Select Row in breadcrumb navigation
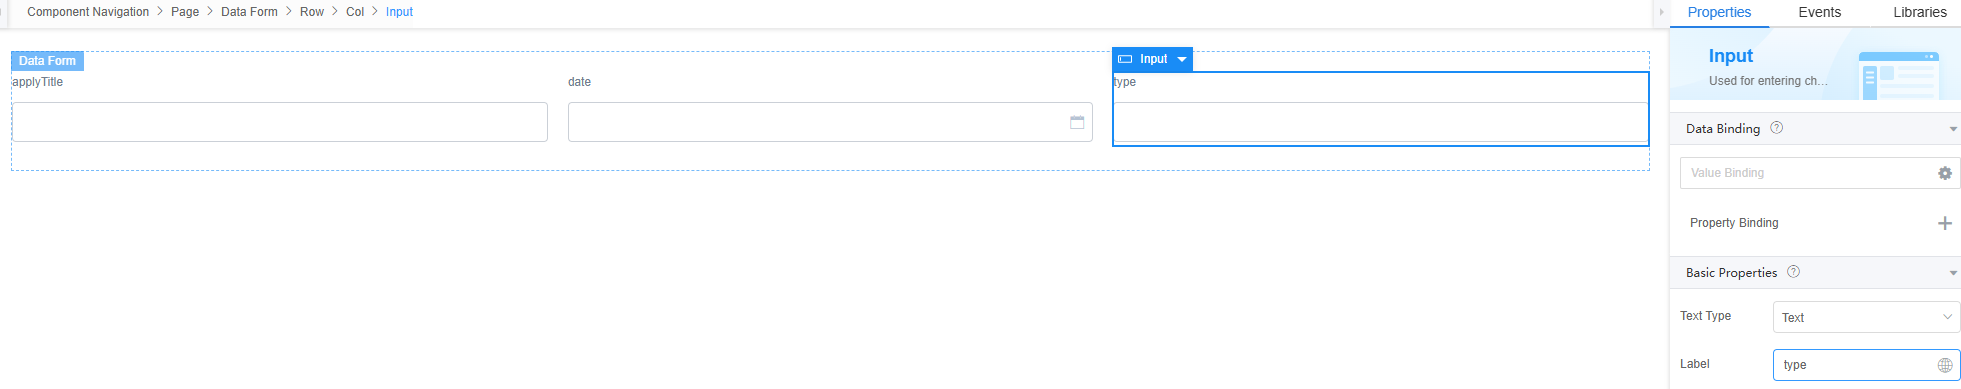Viewport: 1961px width, 389px height. click(312, 12)
